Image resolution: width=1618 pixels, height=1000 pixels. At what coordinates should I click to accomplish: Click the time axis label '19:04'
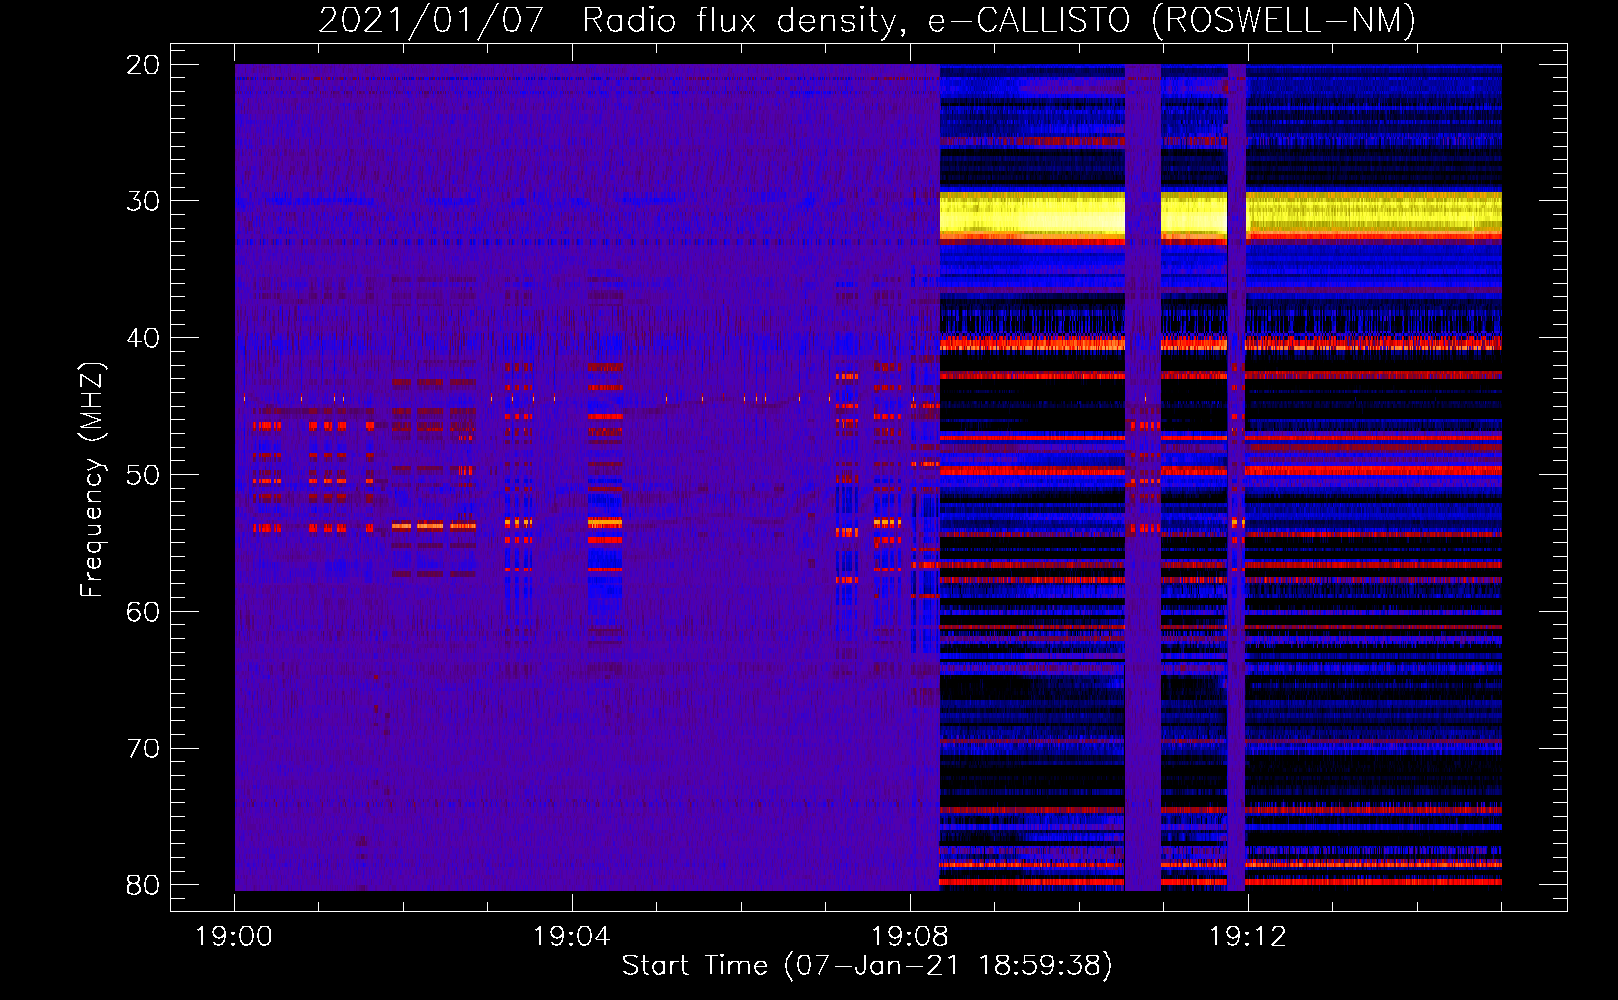point(572,937)
